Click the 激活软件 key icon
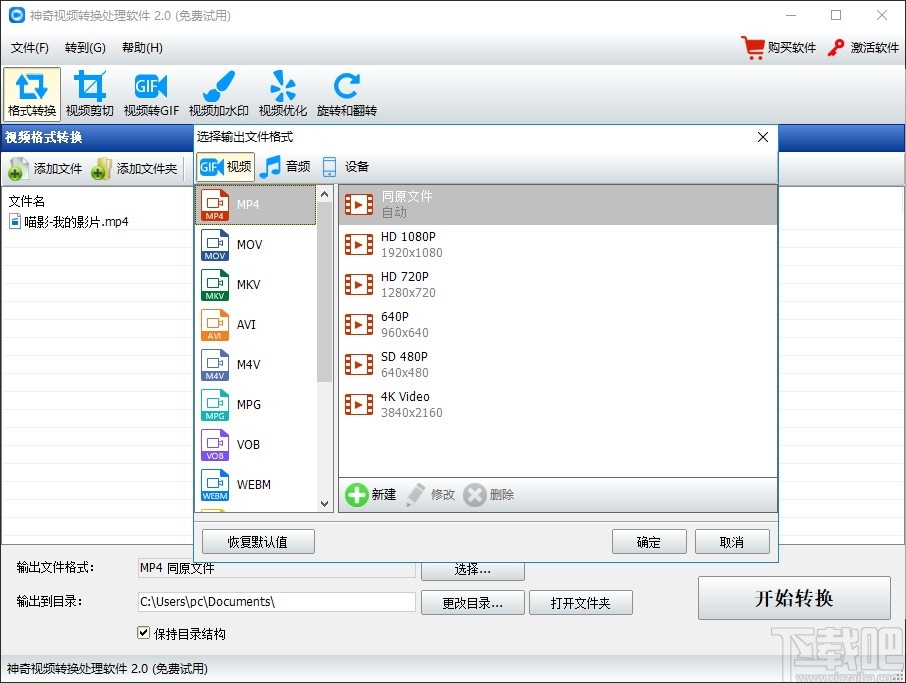The image size is (906, 683). tap(836, 47)
